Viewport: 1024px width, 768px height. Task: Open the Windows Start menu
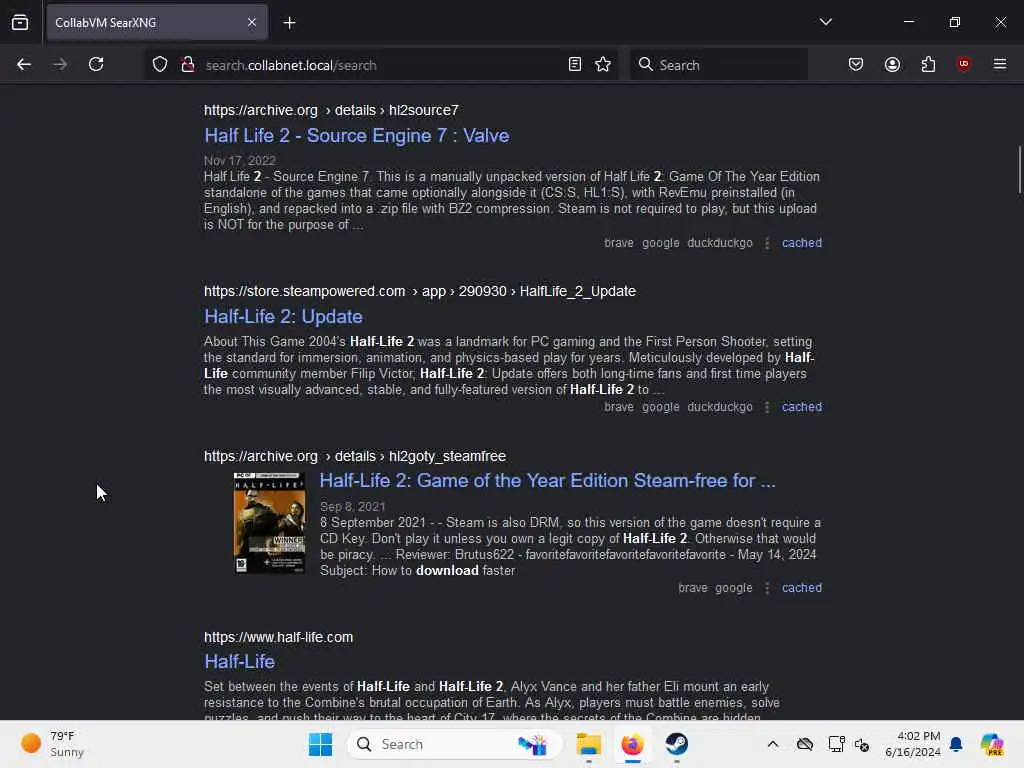320,744
